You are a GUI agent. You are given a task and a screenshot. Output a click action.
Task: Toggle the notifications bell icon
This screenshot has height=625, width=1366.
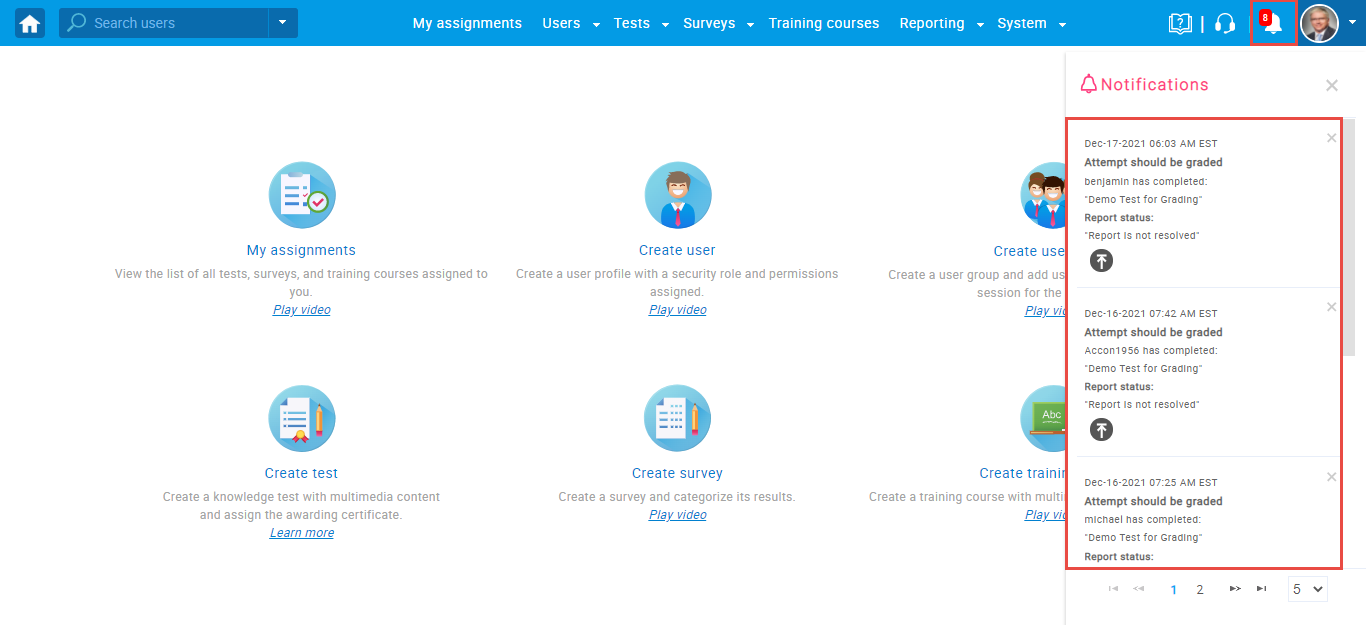click(x=1273, y=23)
